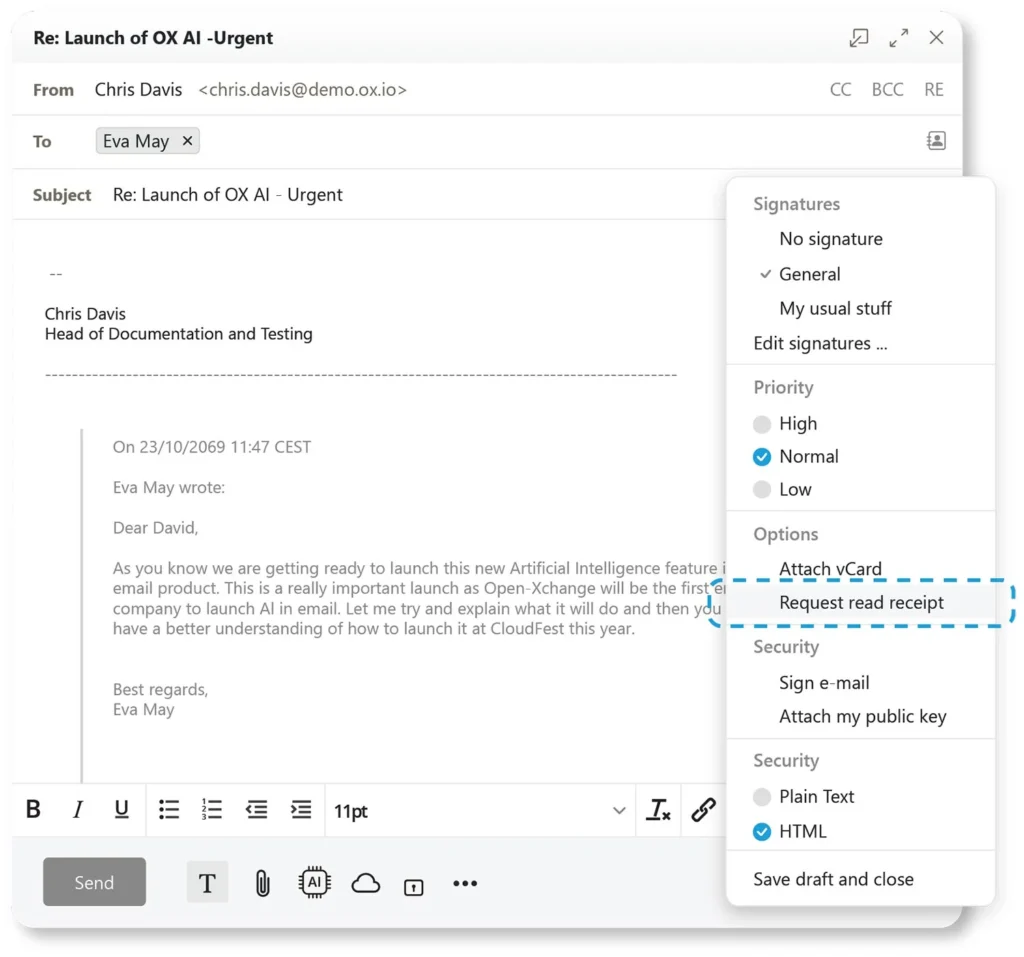Image resolution: width=1024 pixels, height=957 pixels.
Task: Remove Eva May from the recipients
Action: click(x=187, y=141)
